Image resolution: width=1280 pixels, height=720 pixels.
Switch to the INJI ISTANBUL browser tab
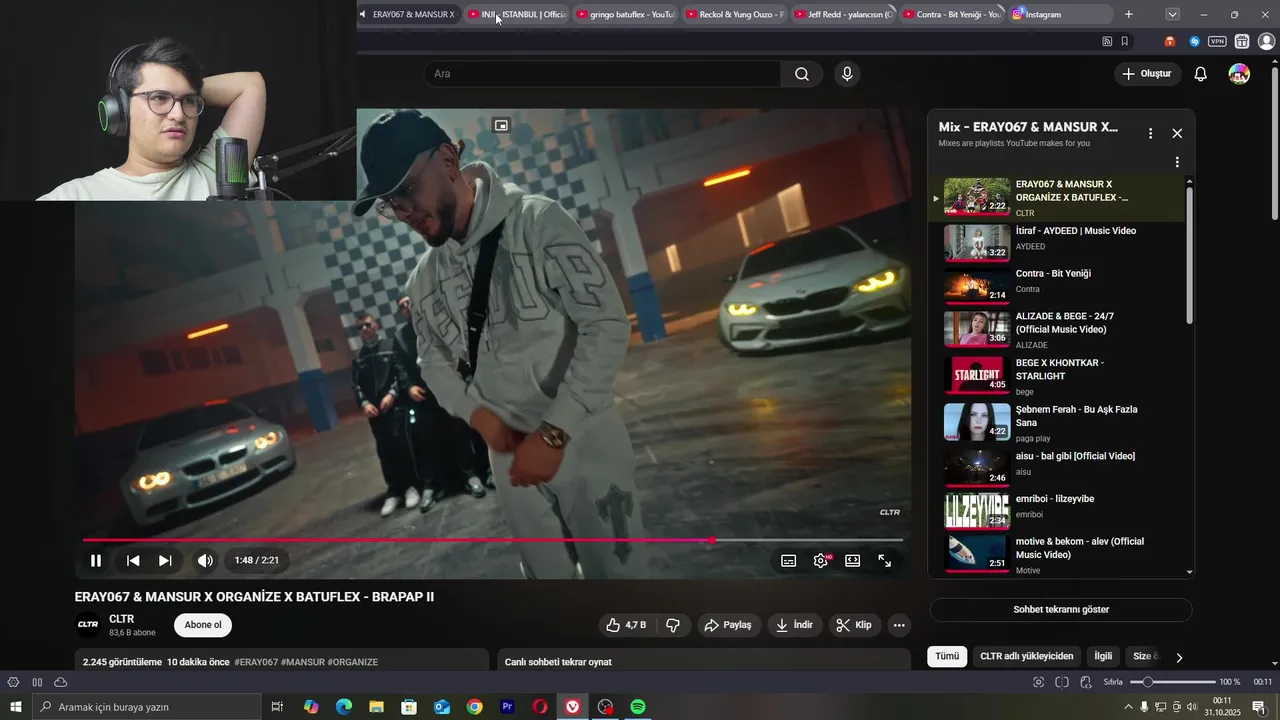pyautogui.click(x=517, y=14)
